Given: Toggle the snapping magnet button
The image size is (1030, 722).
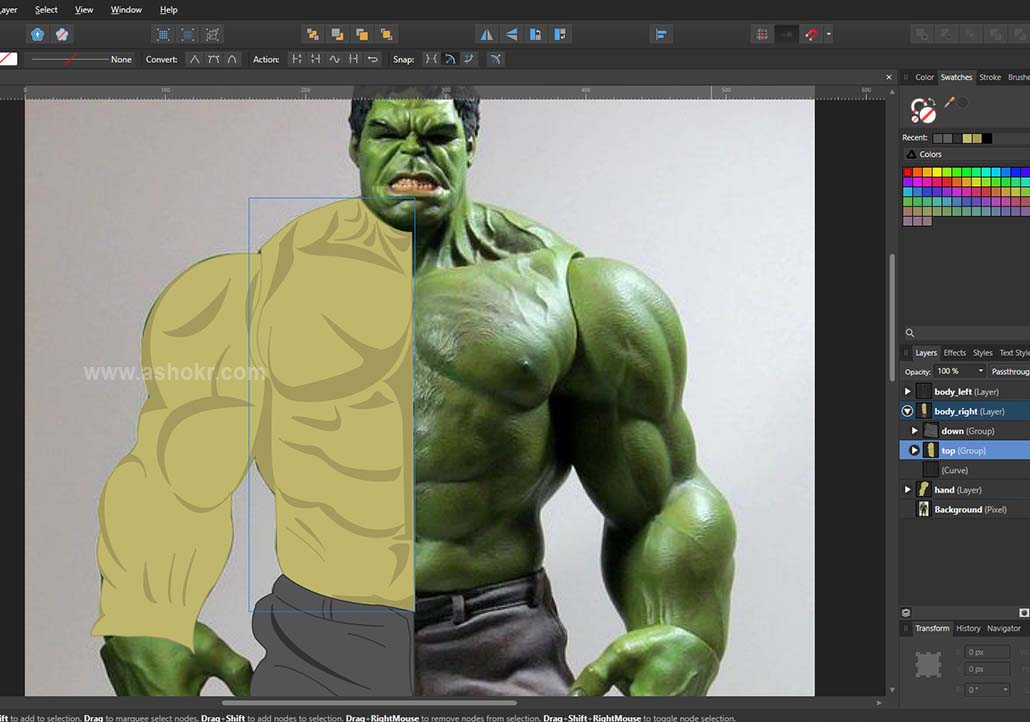Looking at the screenshot, I should coord(812,34).
